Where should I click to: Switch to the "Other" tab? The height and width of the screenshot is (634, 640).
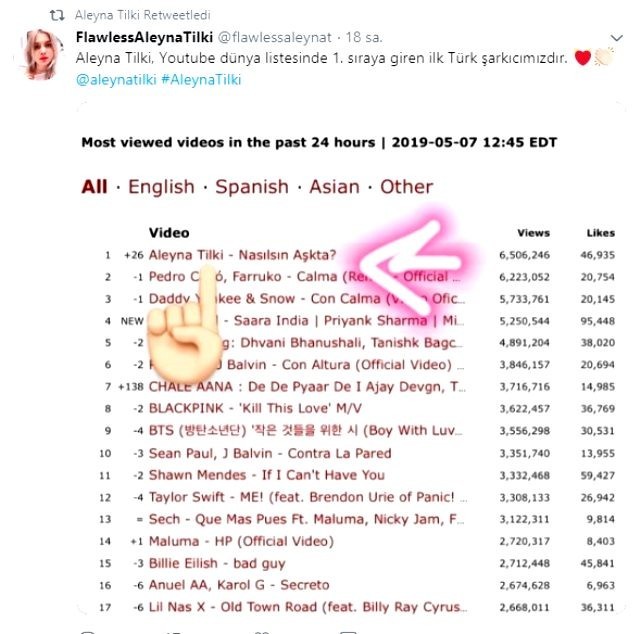[x=406, y=187]
